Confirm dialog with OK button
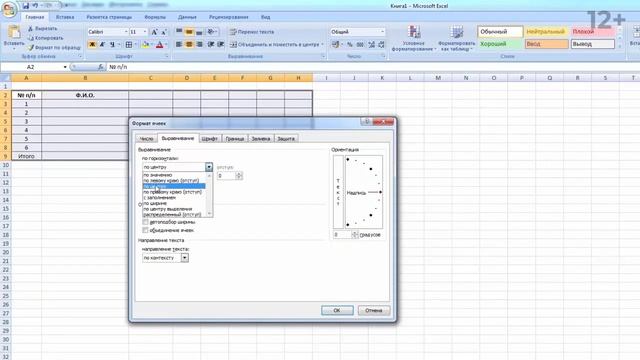This screenshot has height=360, width=640. [337, 311]
